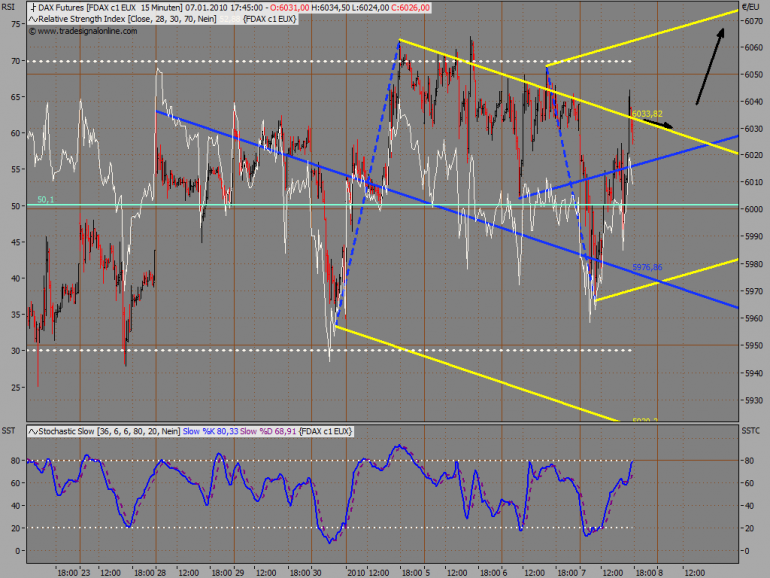This screenshot has width=770, height=578.
Task: Click the www.tradesignalonline.com copyright text
Action: tap(83, 31)
